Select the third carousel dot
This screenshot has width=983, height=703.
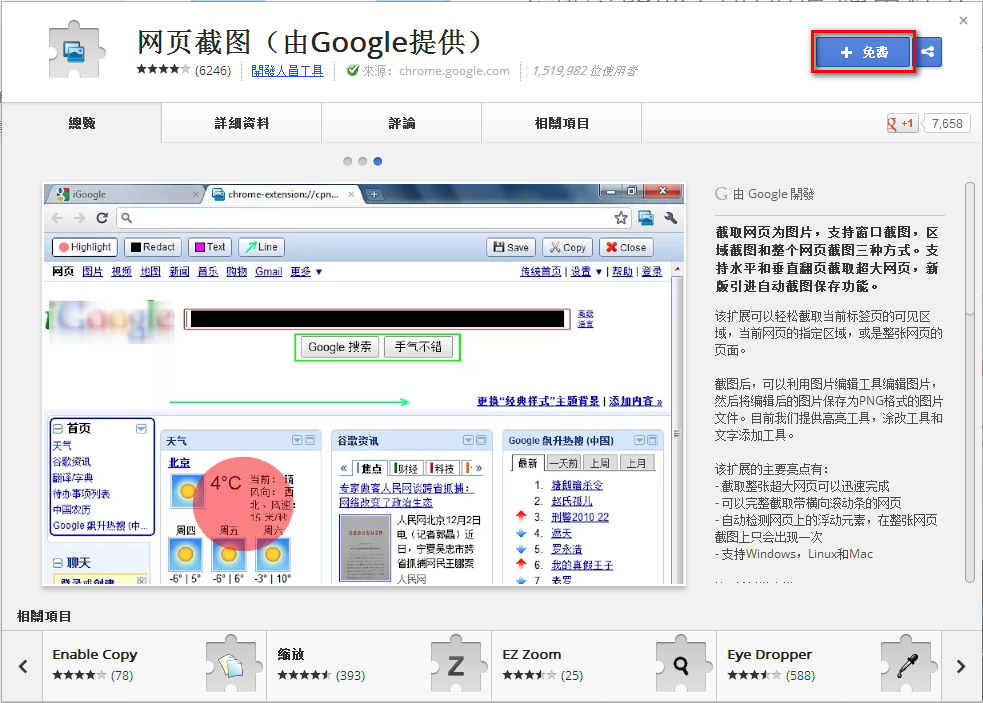(x=377, y=161)
